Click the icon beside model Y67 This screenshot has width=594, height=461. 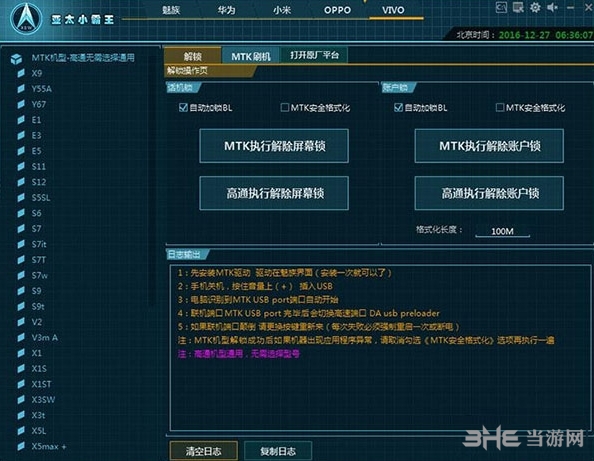tap(21, 104)
